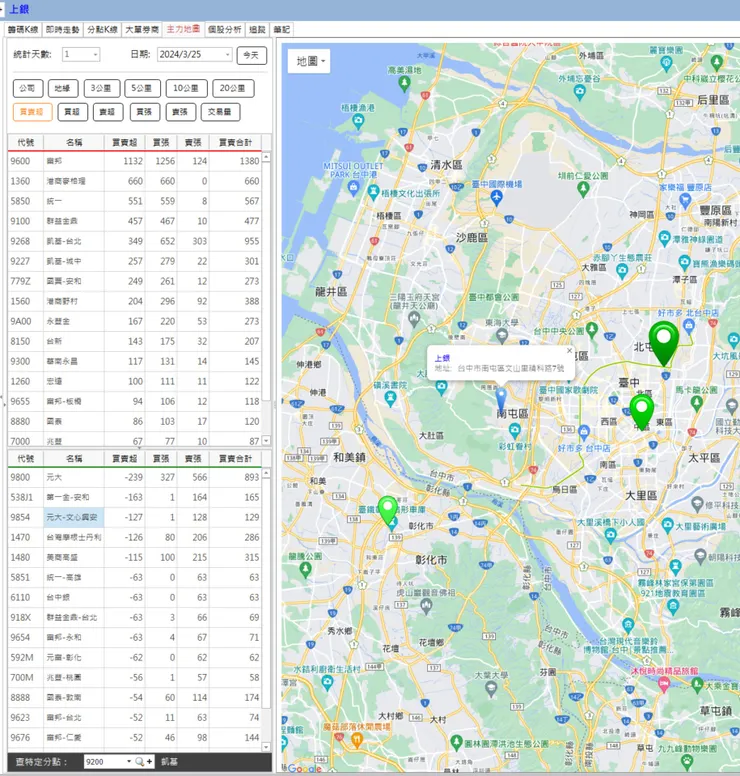Click the branch code input showing 9200

[104, 762]
